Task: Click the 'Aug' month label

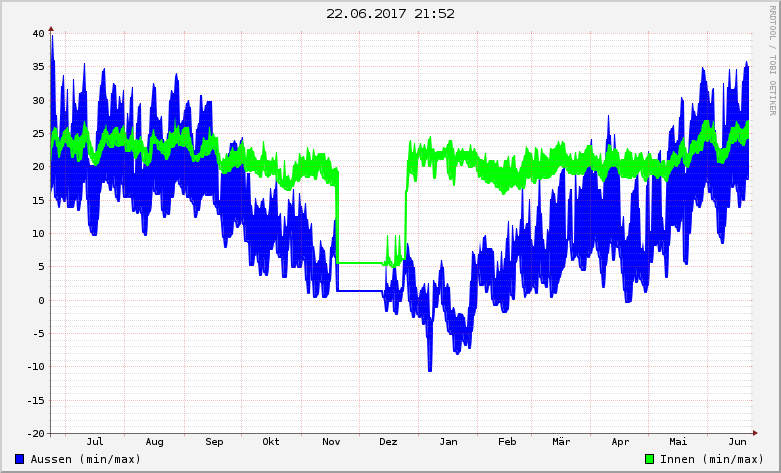Action: click(154, 442)
